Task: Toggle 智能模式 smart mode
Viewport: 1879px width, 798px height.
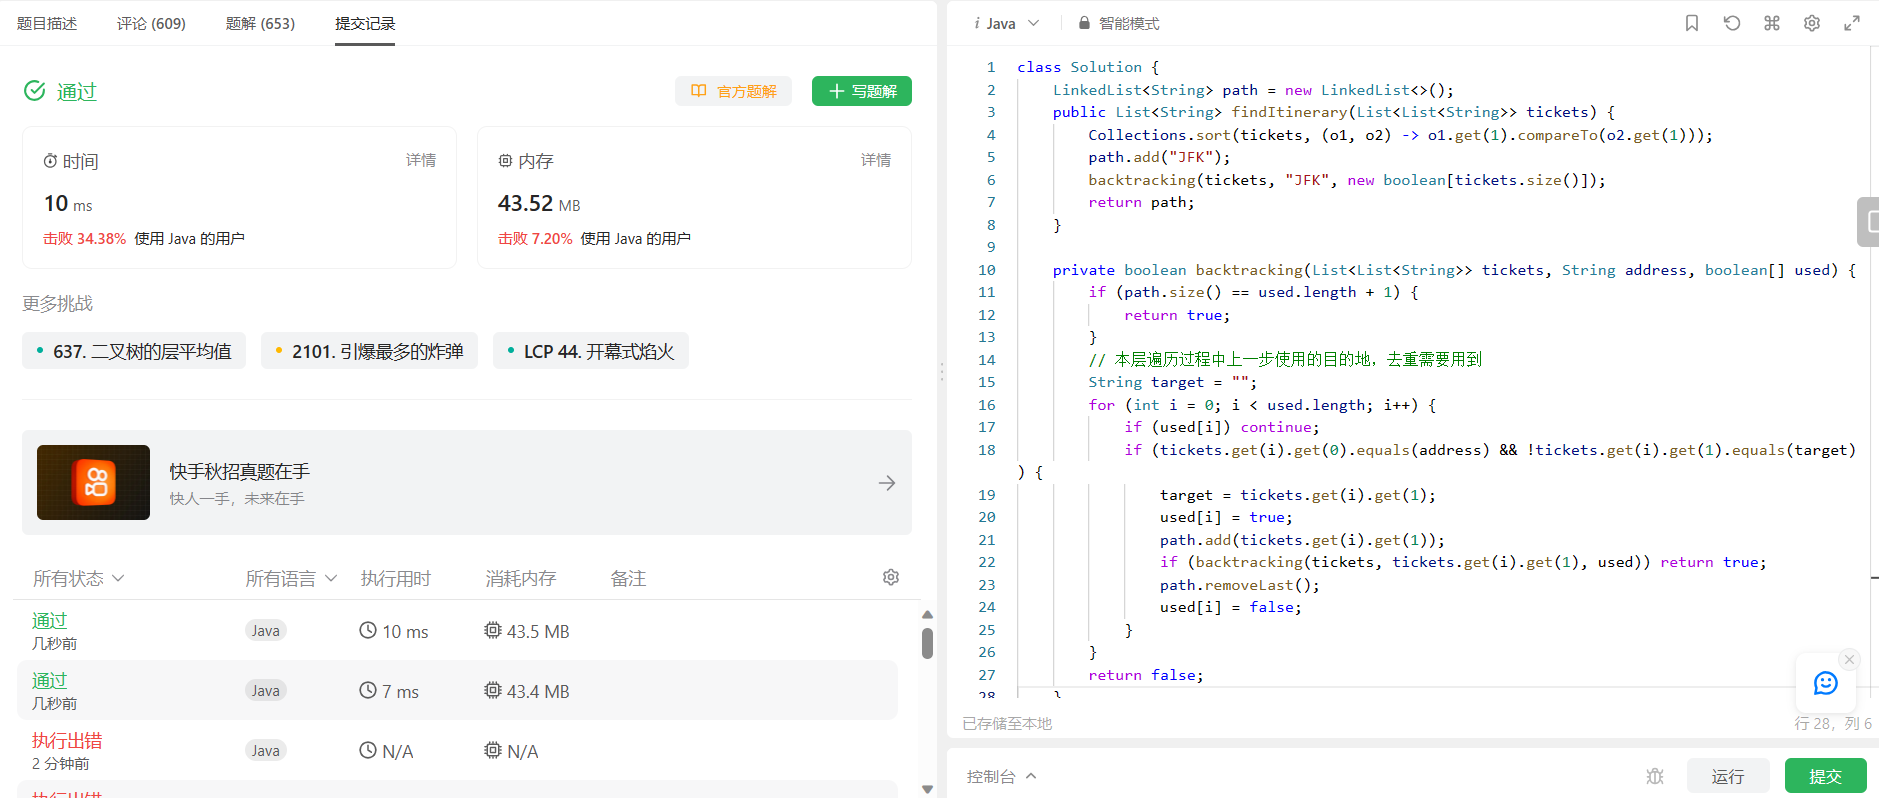Action: (1119, 23)
